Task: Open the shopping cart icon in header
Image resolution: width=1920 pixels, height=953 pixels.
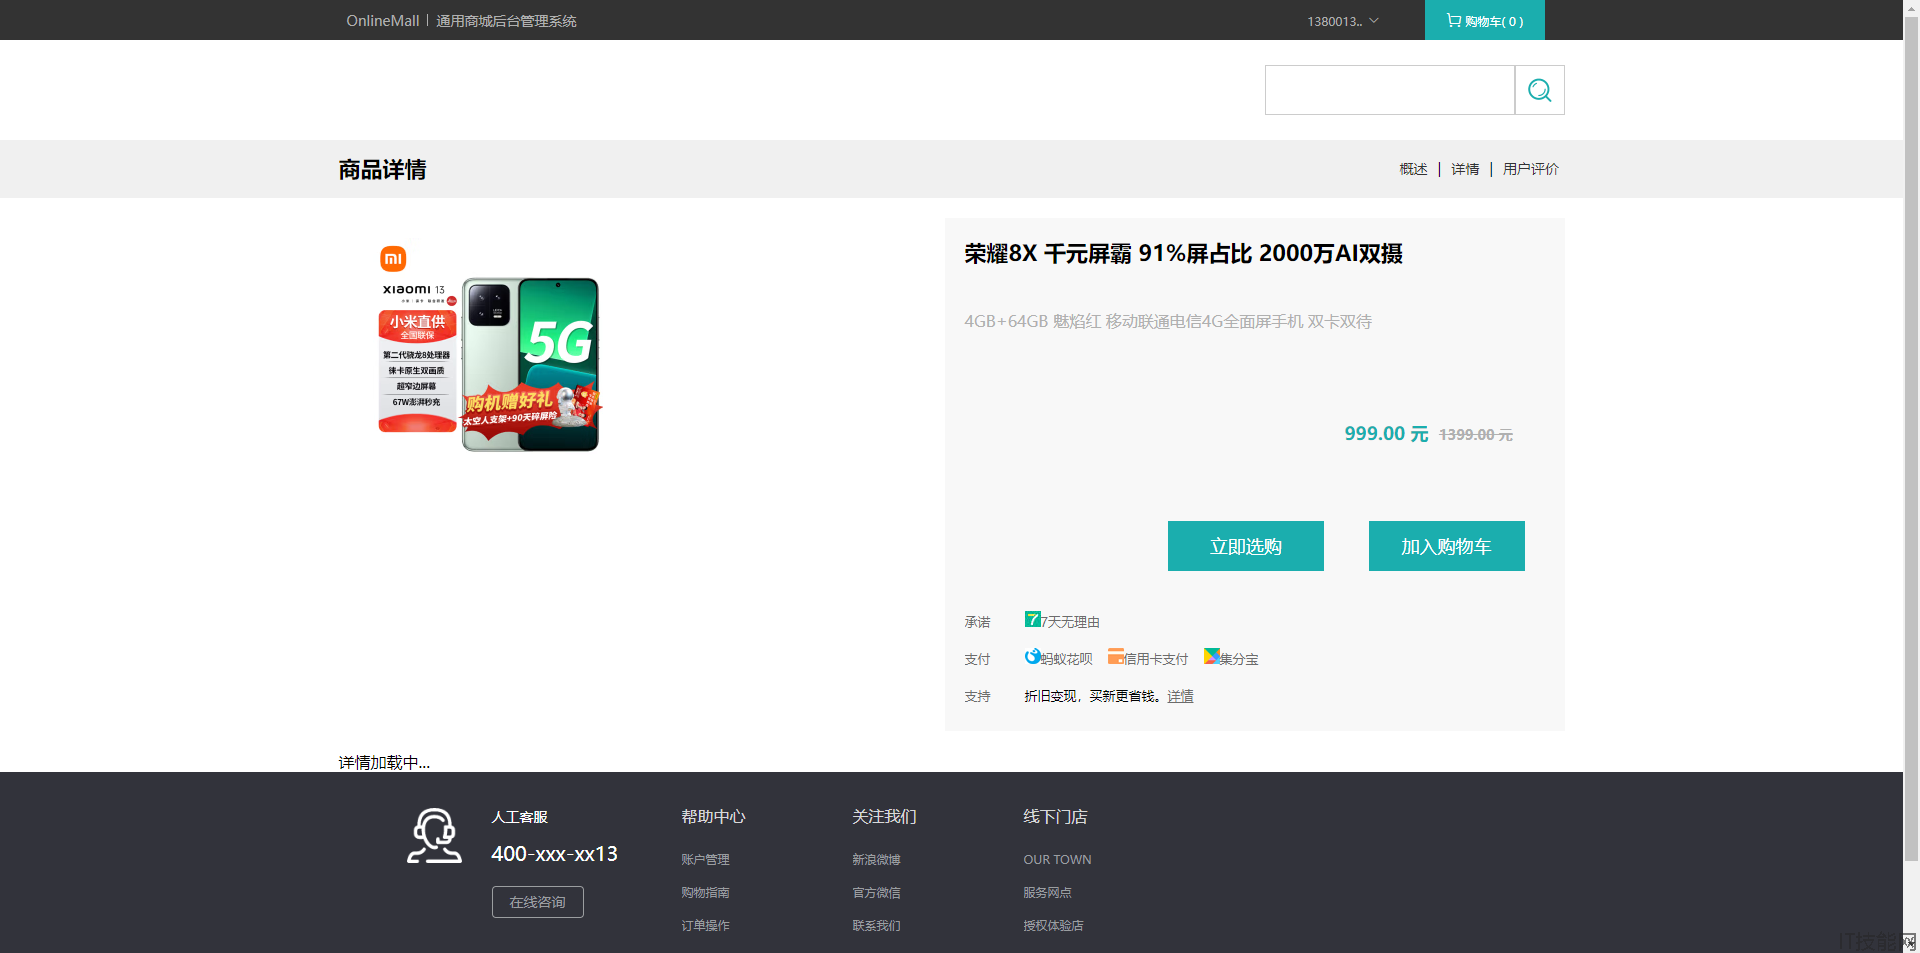Action: pyautogui.click(x=1454, y=20)
